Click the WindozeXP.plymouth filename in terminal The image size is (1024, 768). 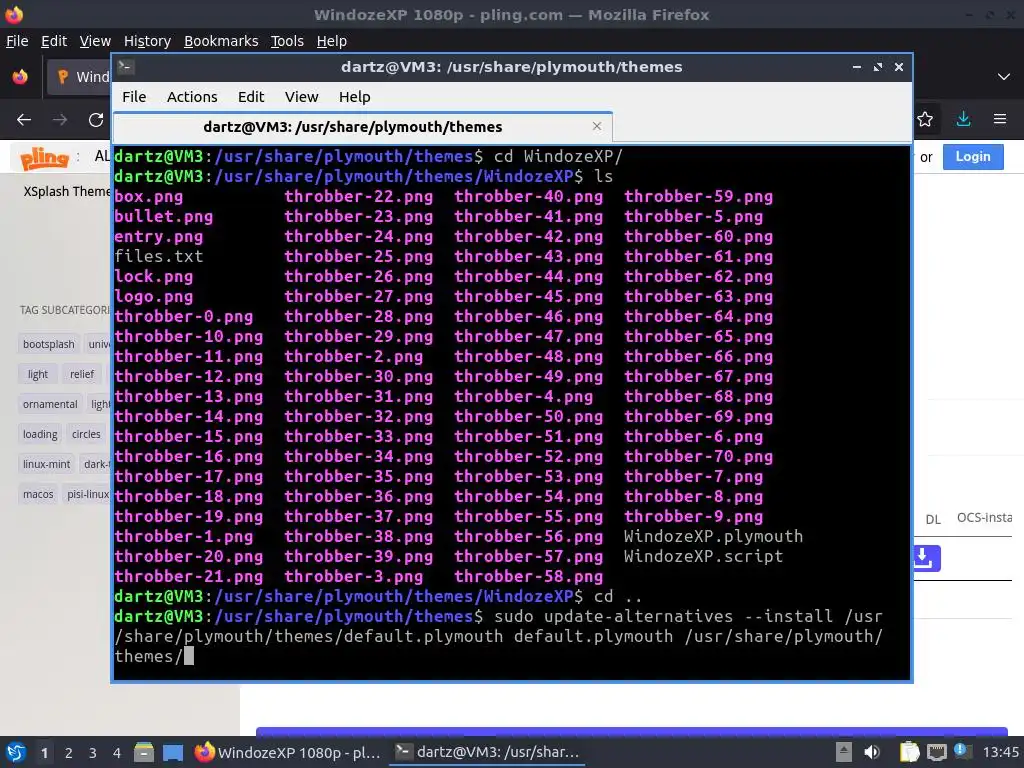pyautogui.click(x=713, y=536)
